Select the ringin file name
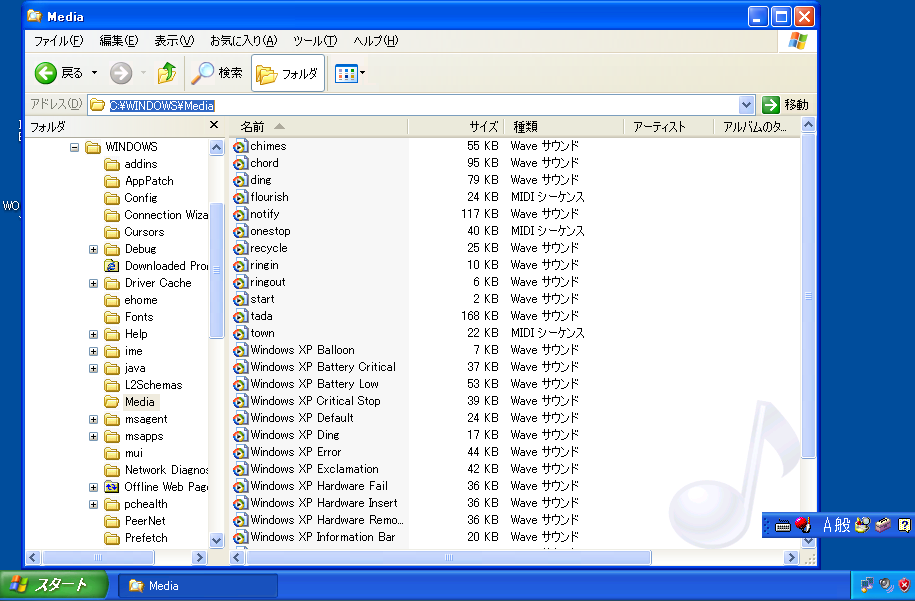Viewport: 915px width, 601px height. (x=264, y=265)
